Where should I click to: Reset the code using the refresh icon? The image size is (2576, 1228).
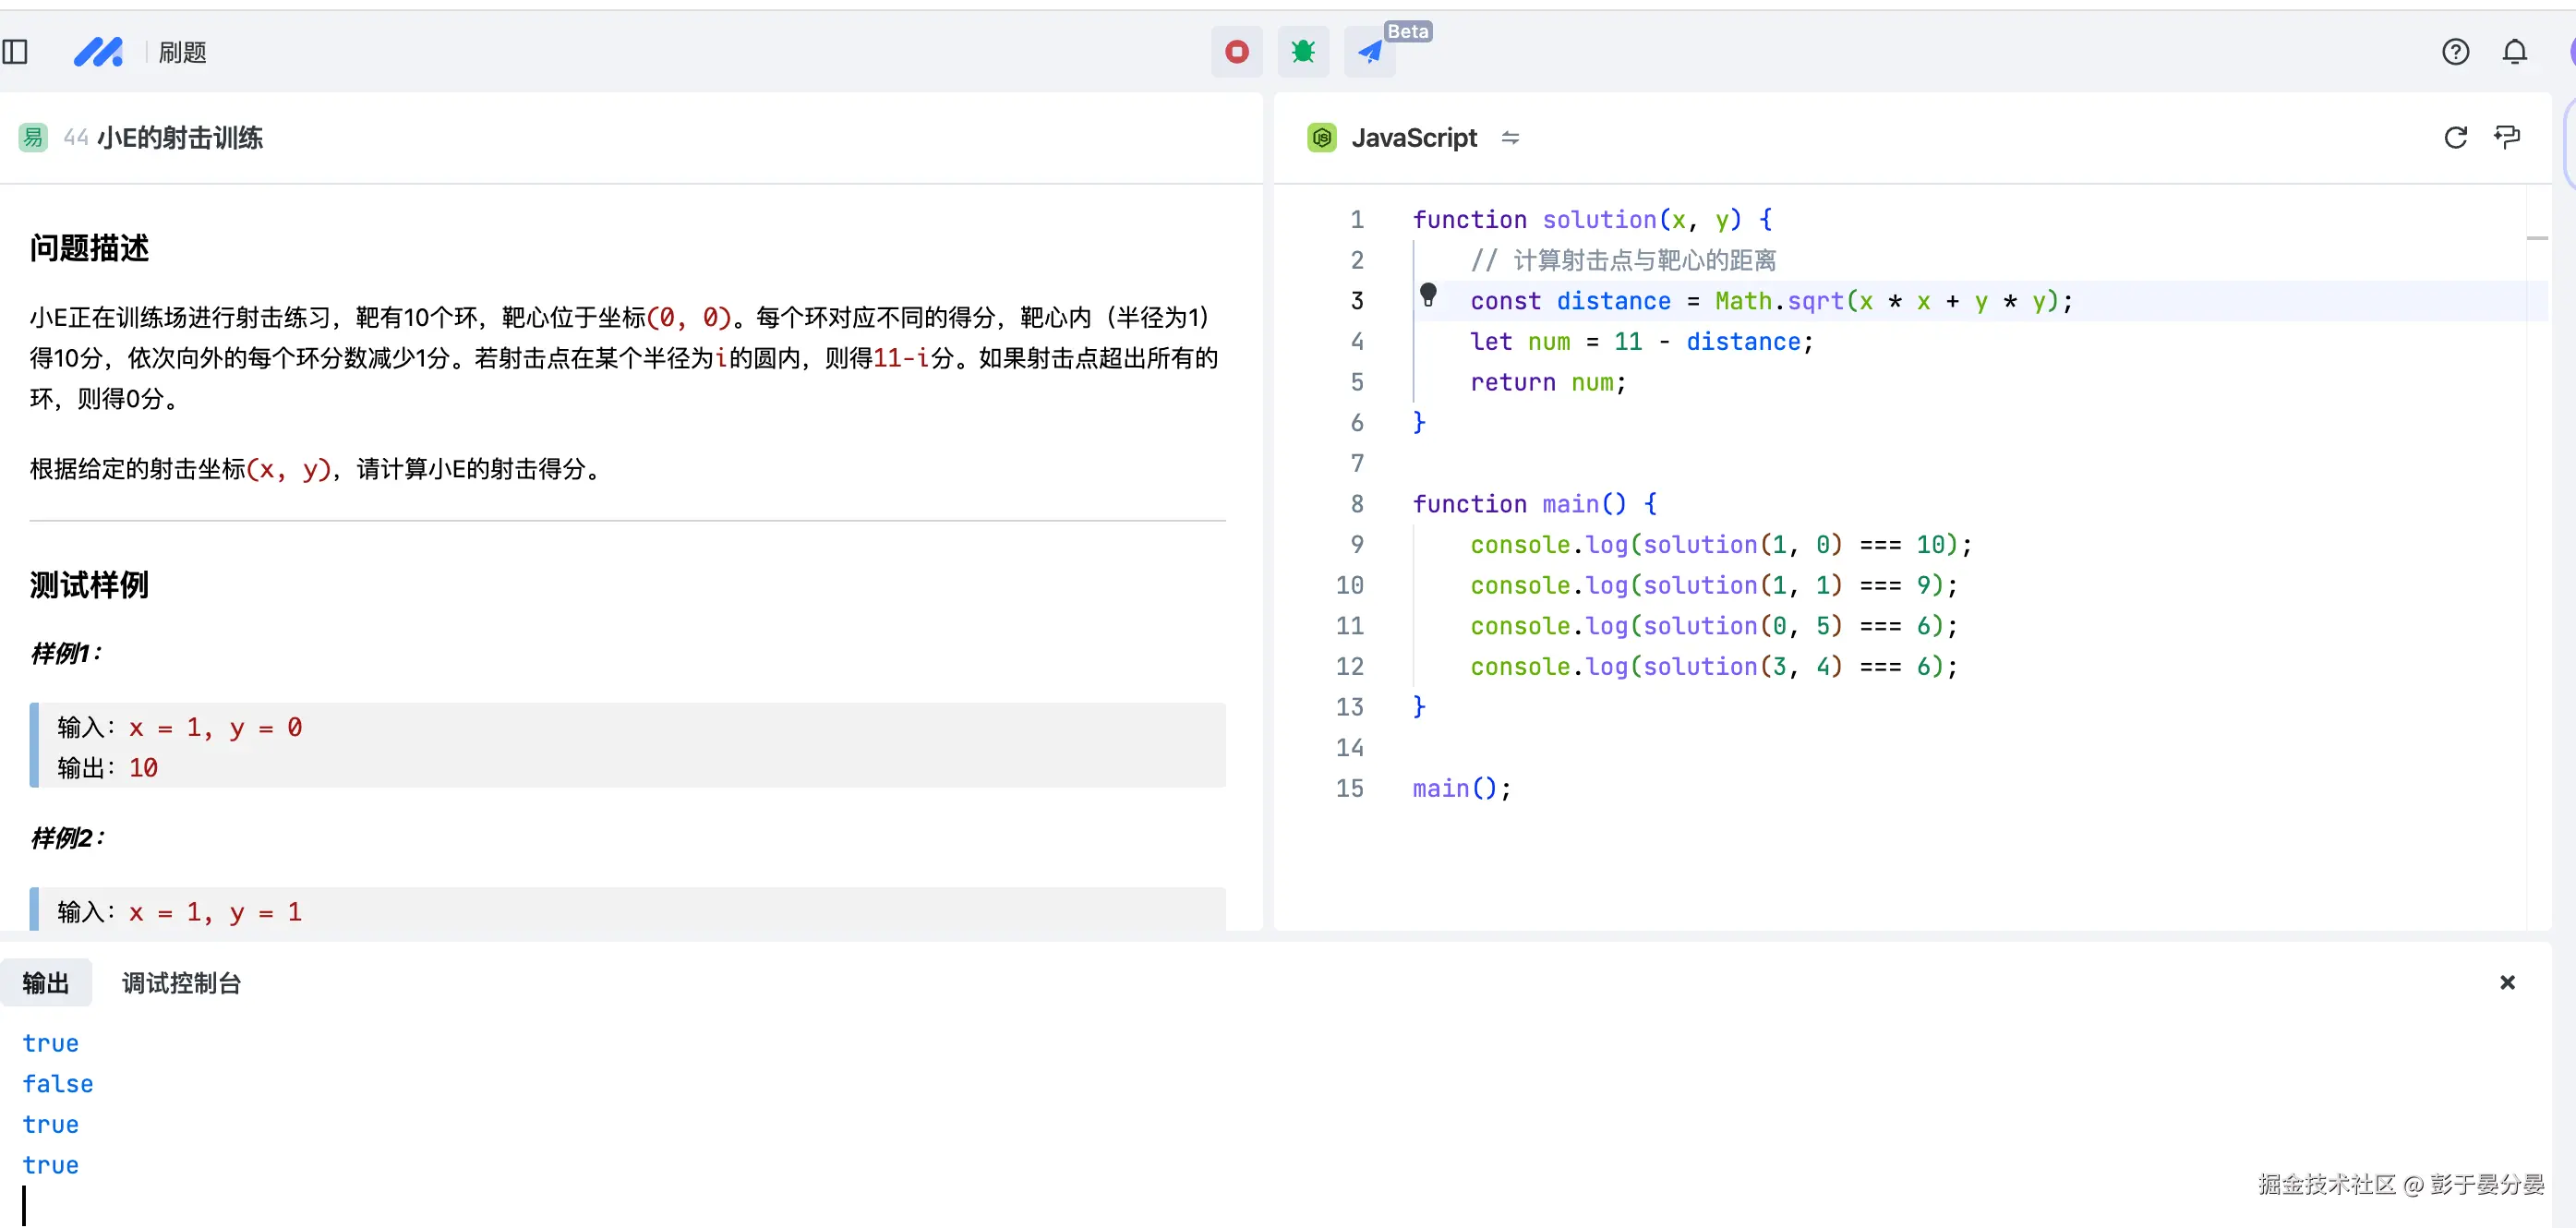click(2455, 137)
